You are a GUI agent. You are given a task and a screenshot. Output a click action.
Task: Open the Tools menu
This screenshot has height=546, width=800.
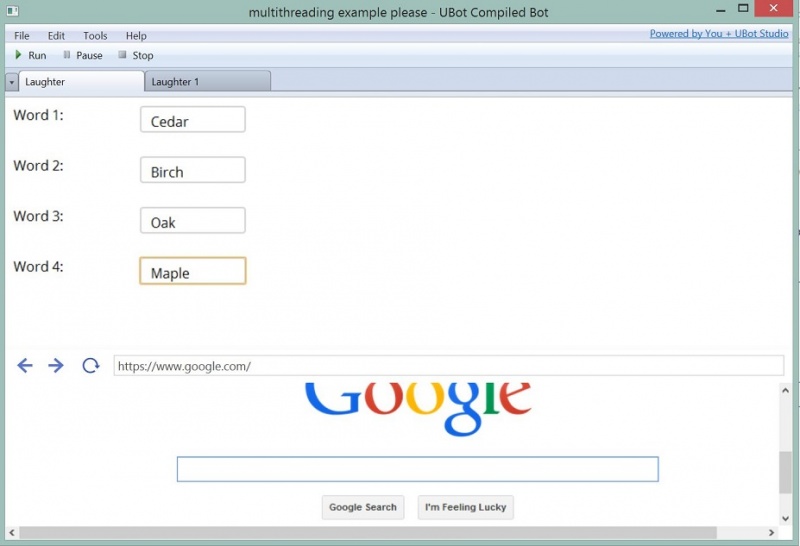pos(95,36)
